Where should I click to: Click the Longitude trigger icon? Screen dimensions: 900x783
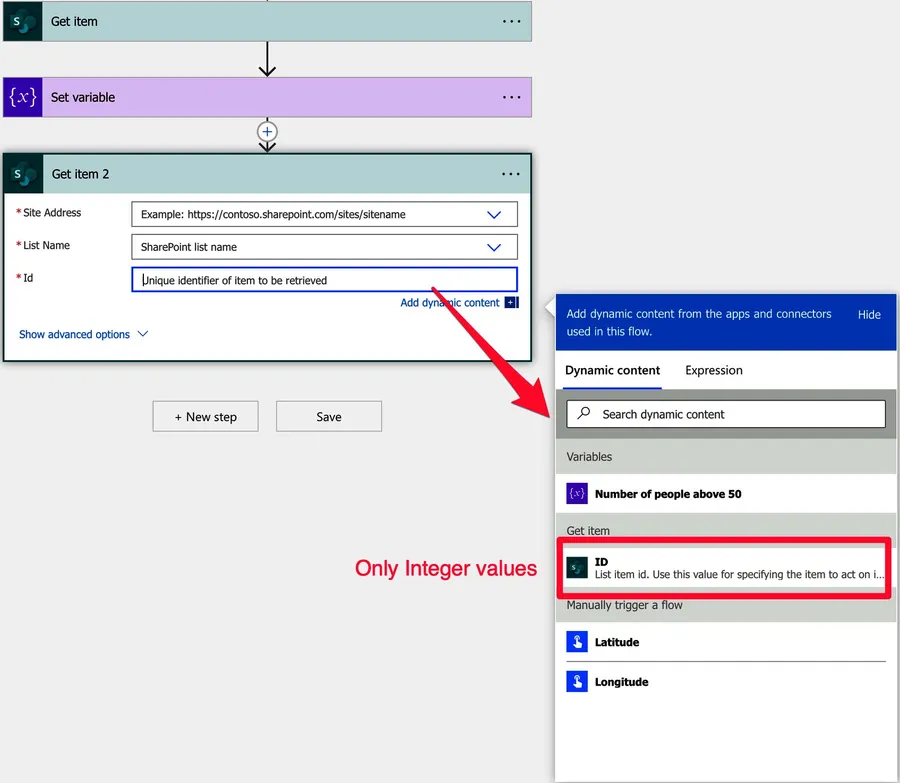point(577,682)
